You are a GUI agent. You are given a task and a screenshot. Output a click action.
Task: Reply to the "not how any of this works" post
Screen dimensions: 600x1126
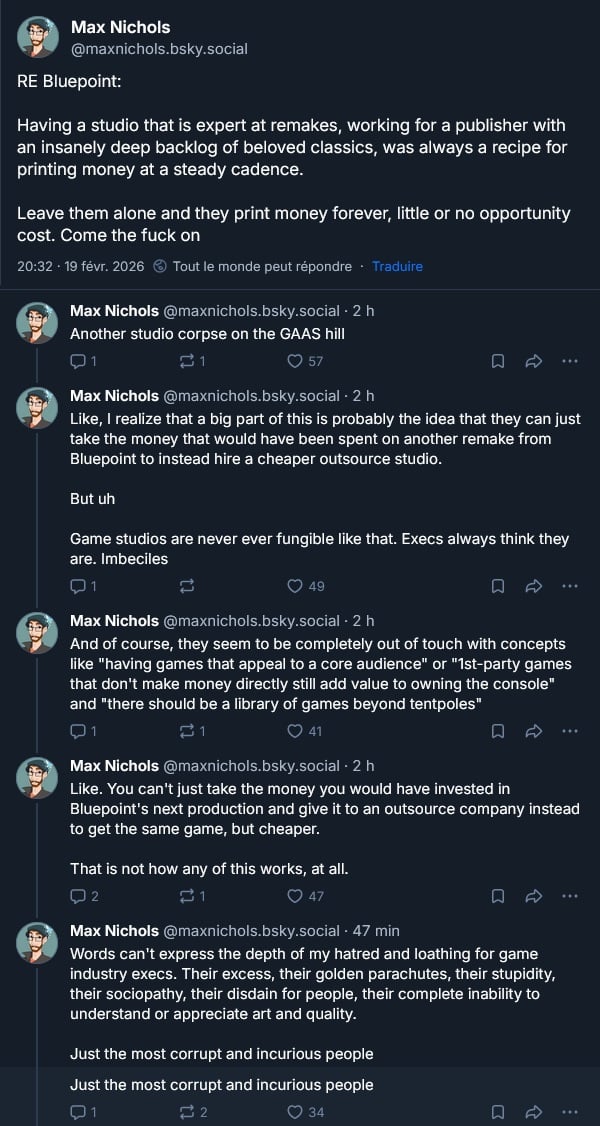click(x=78, y=896)
